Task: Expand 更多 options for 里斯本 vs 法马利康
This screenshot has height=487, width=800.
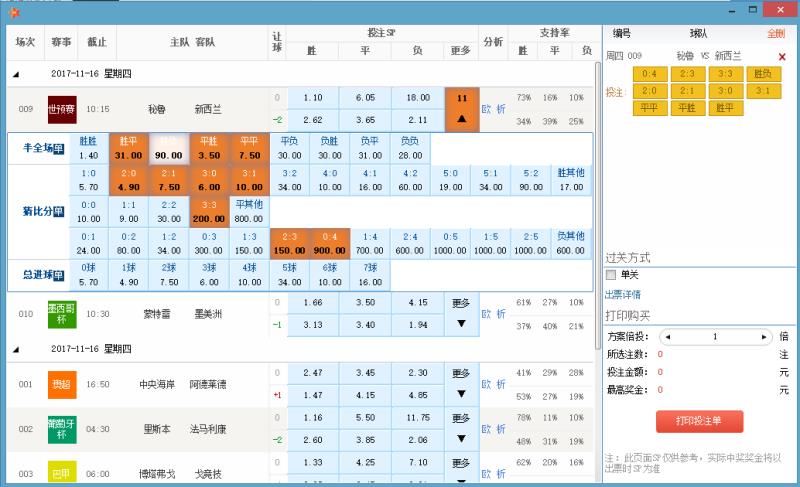Action: pyautogui.click(x=461, y=429)
